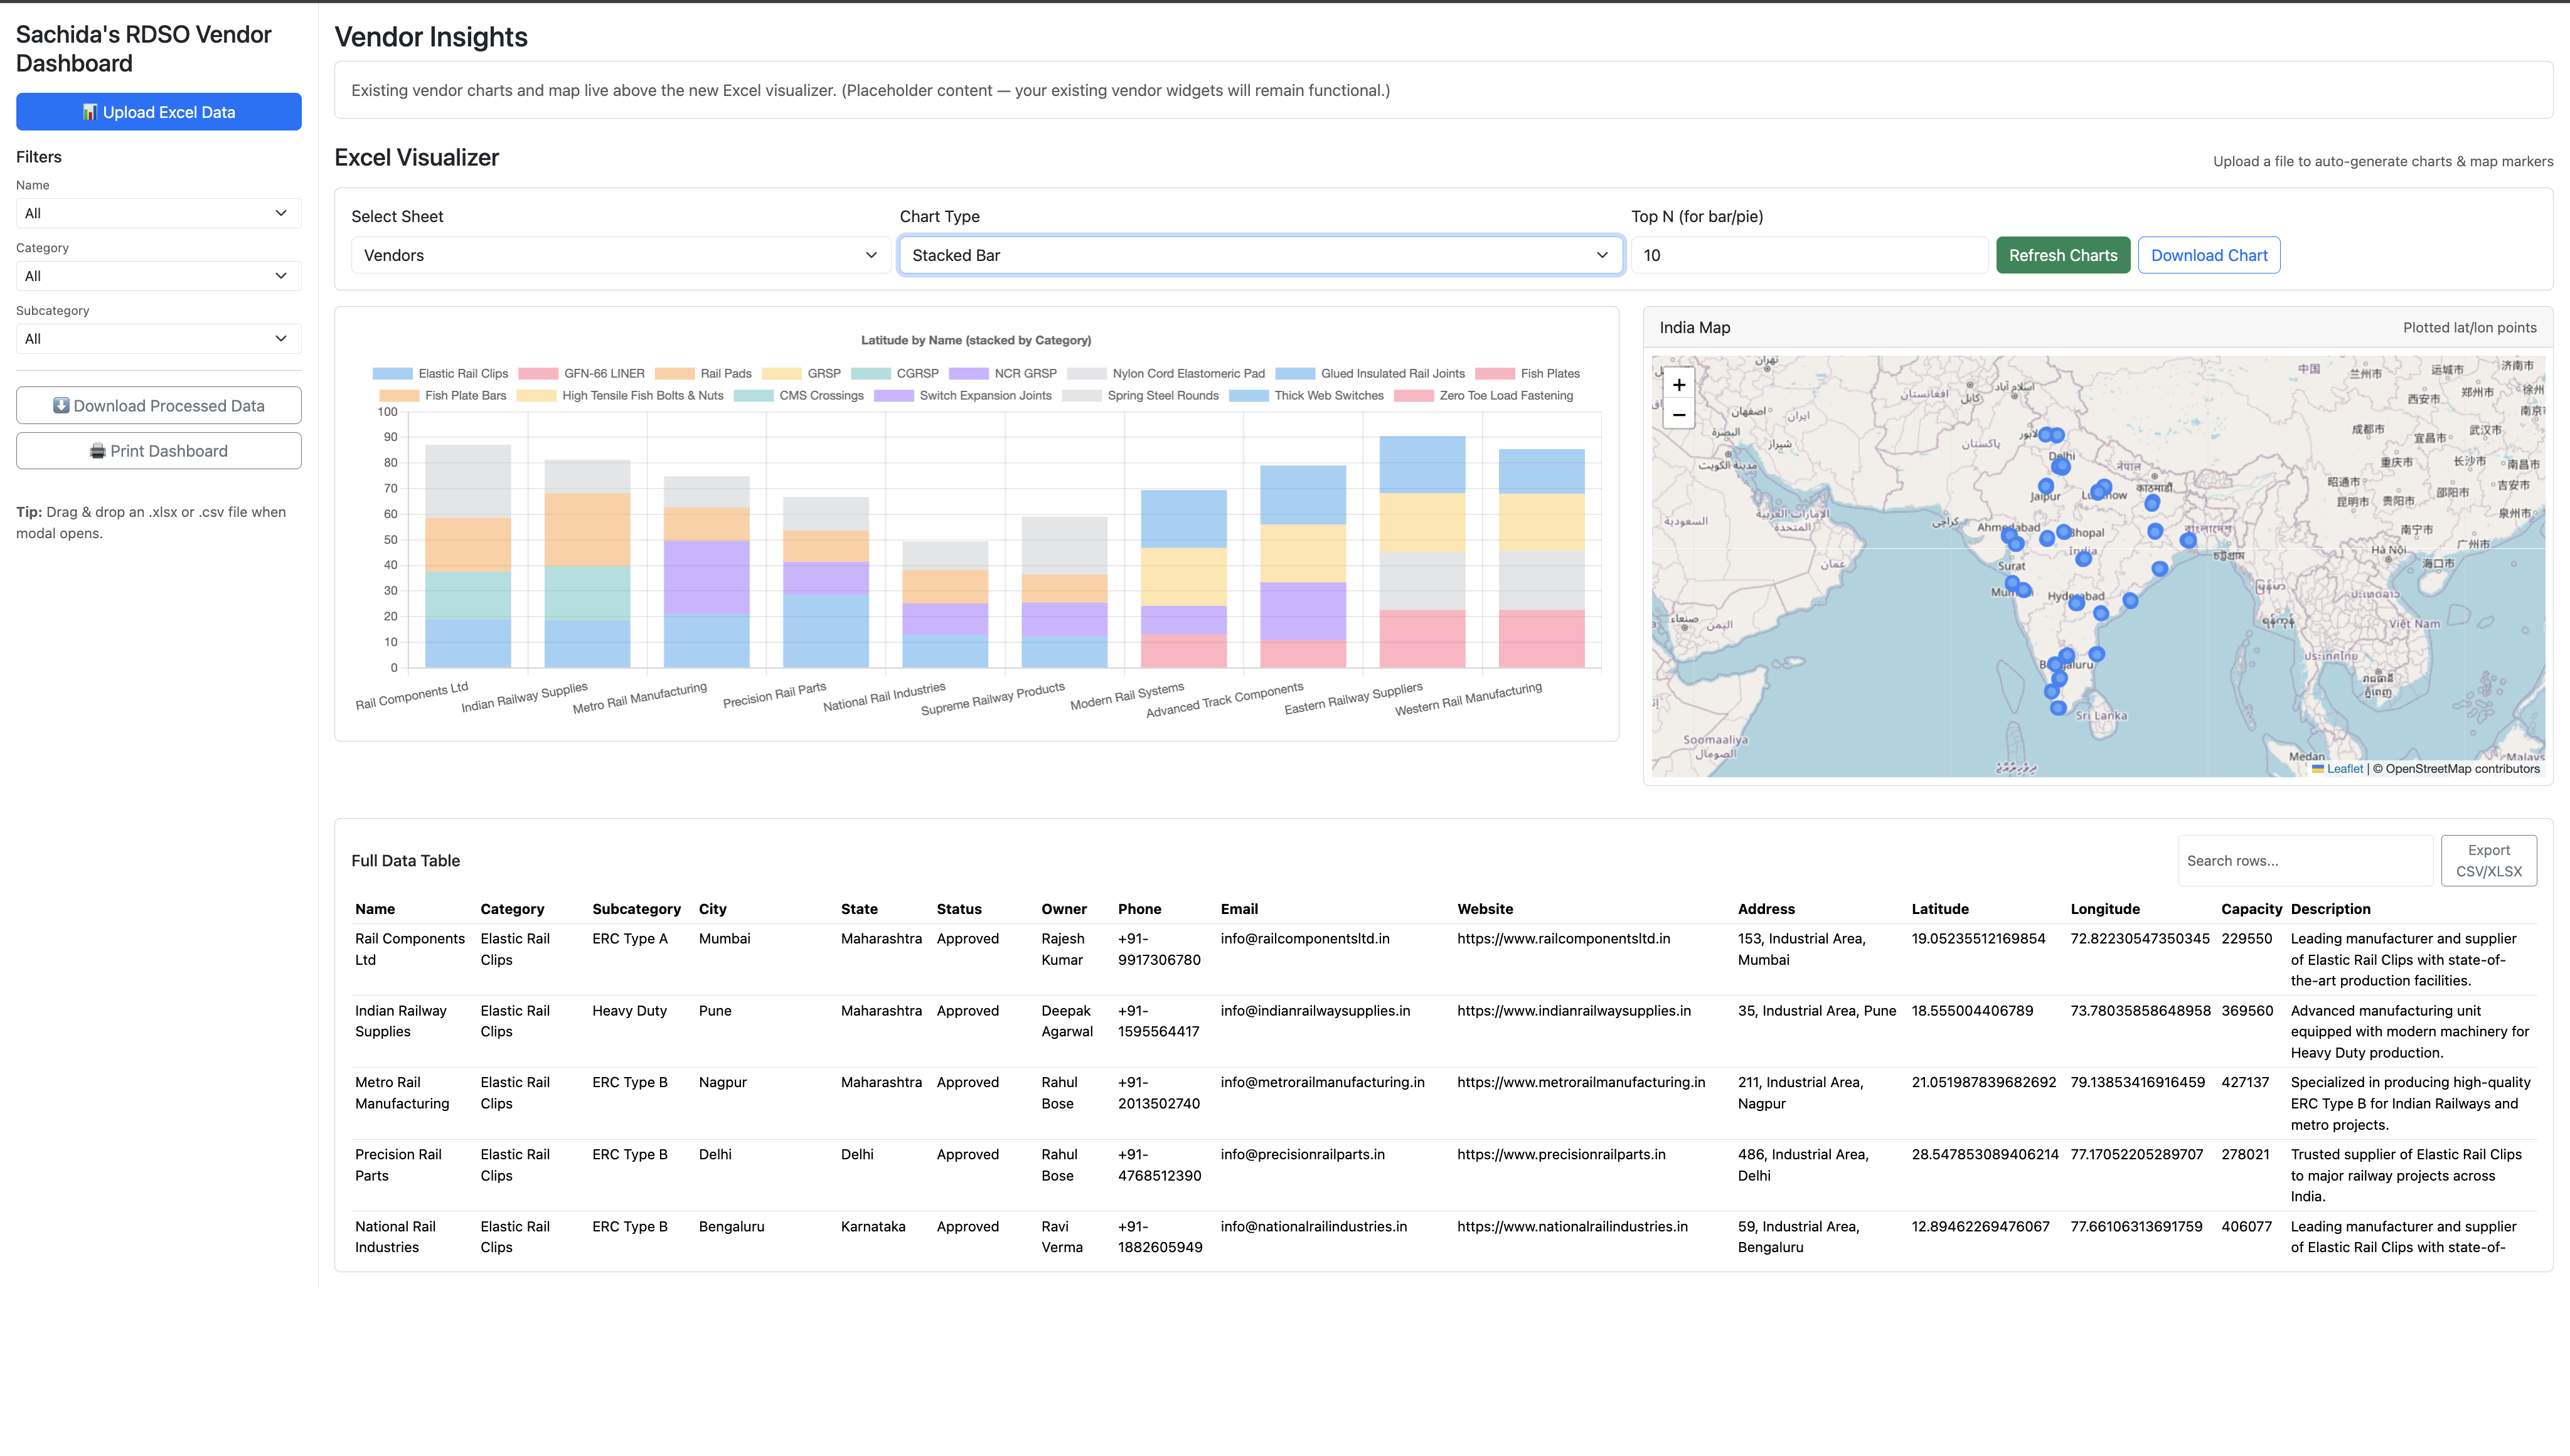Toggle Elastic Rail Clips legend entry
2570x1456 pixels.
(x=440, y=374)
